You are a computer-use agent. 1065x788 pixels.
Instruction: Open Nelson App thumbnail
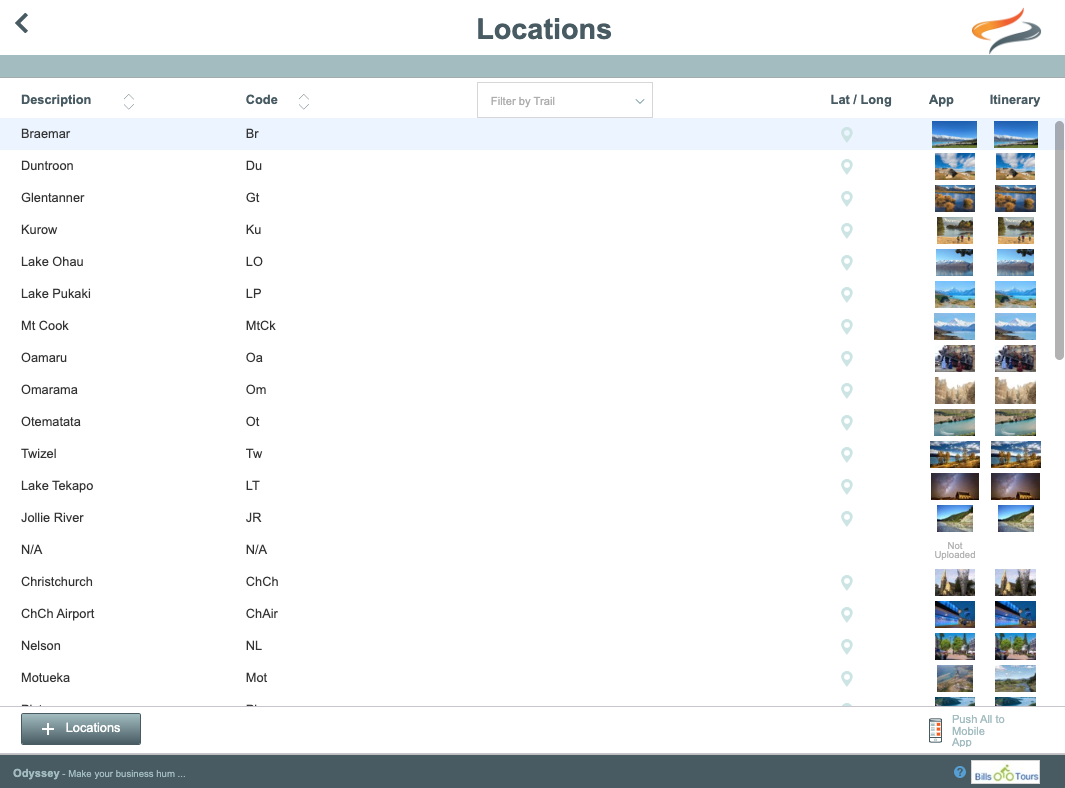click(954, 646)
